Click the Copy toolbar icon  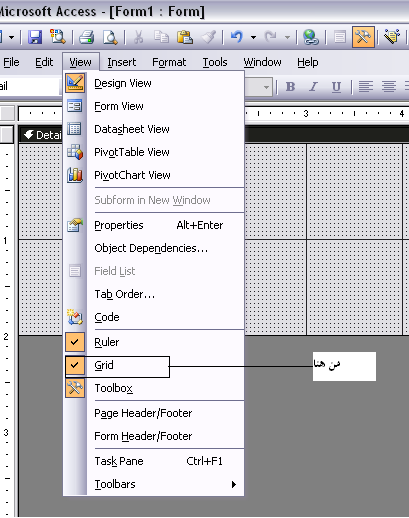161,37
